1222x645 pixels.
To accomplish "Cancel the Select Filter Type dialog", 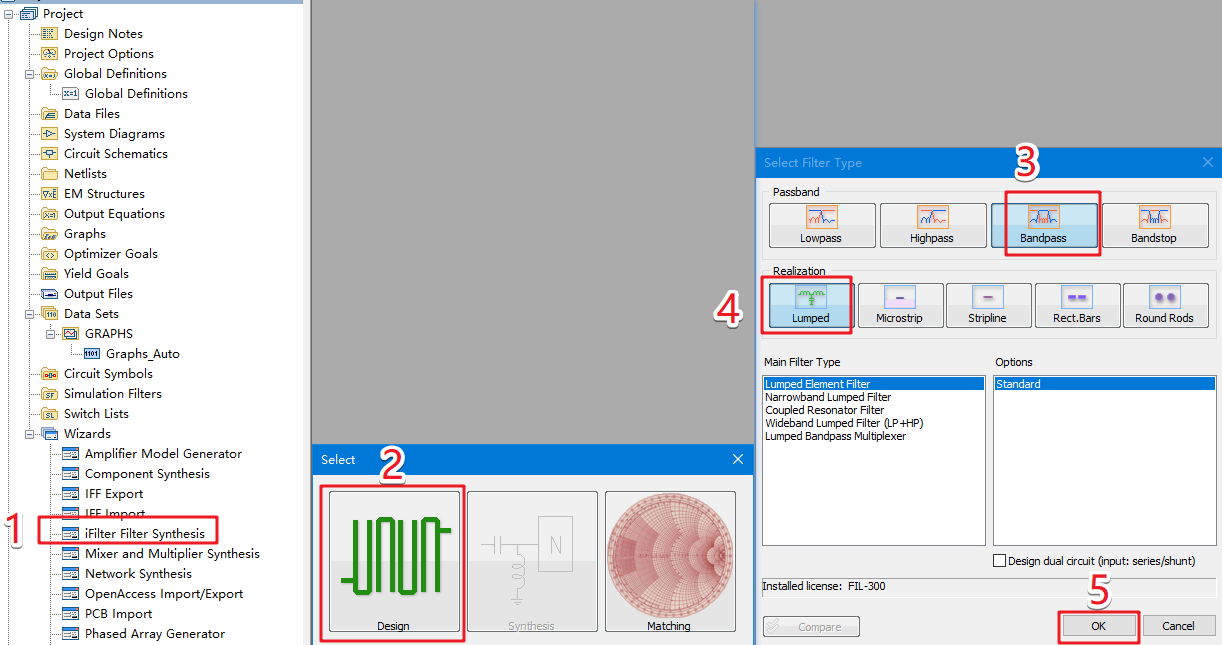I will point(1178,626).
